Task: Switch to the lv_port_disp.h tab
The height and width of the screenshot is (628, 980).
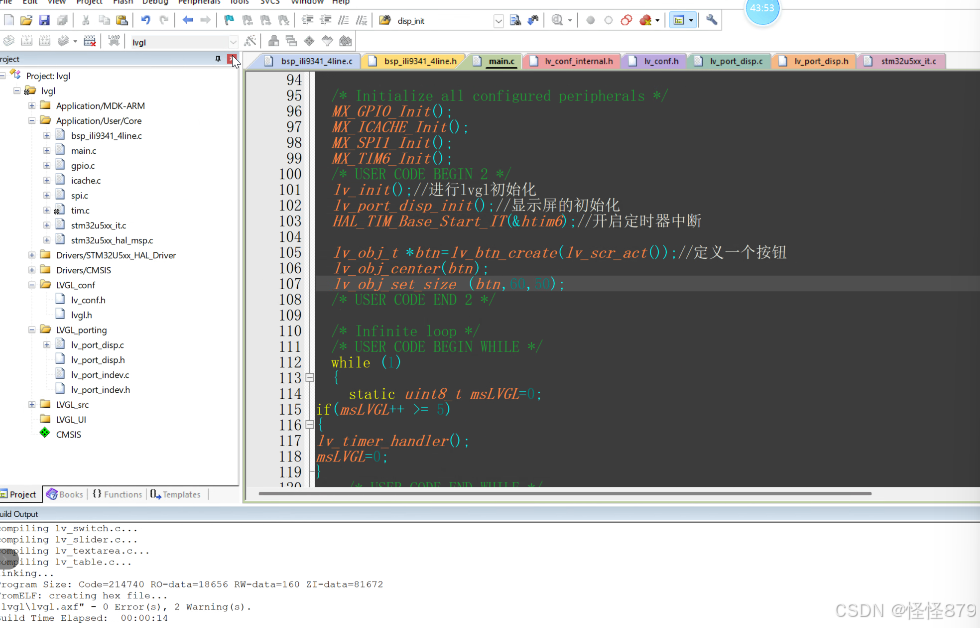Action: 815,61
